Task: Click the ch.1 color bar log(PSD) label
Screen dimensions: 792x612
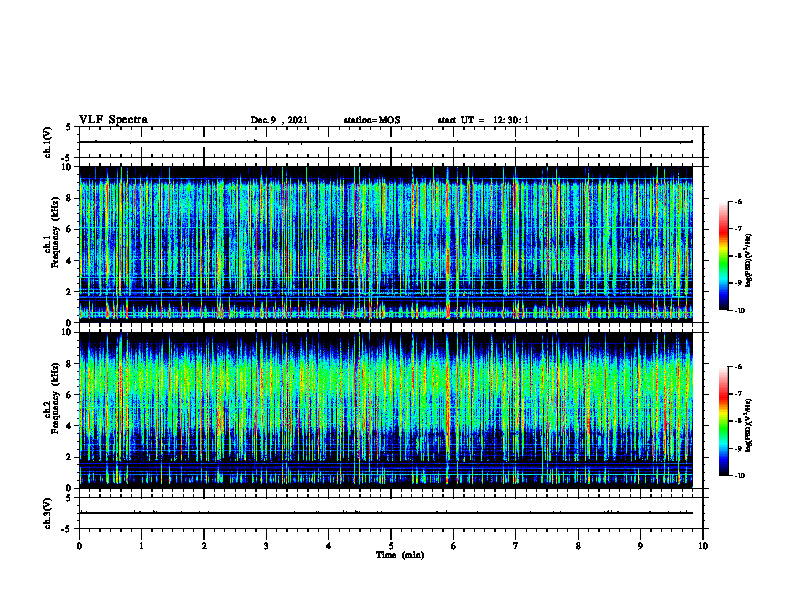Action: 749,261
